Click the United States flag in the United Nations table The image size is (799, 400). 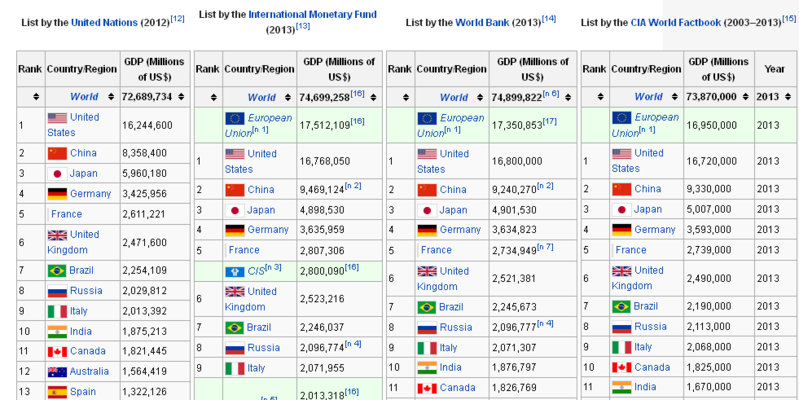coord(57,118)
